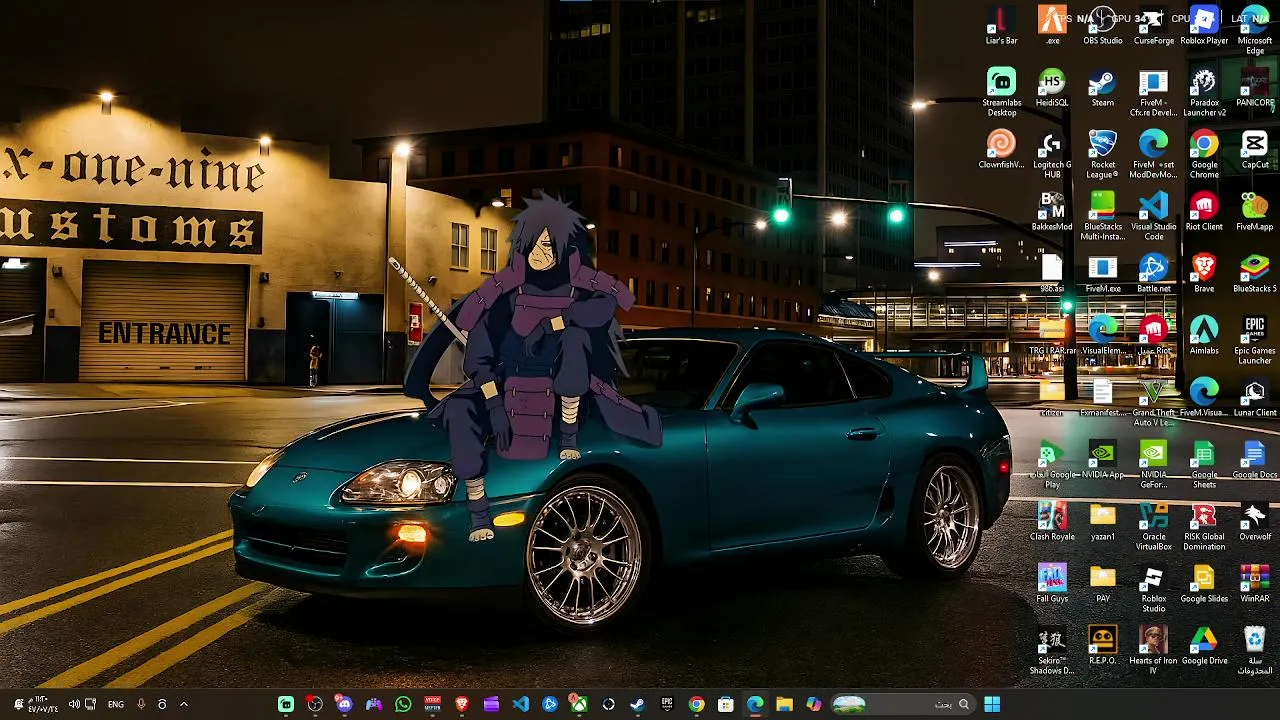Open BlueStacks 5 desktop shortcut
The image size is (1280, 720).
(x=1255, y=274)
